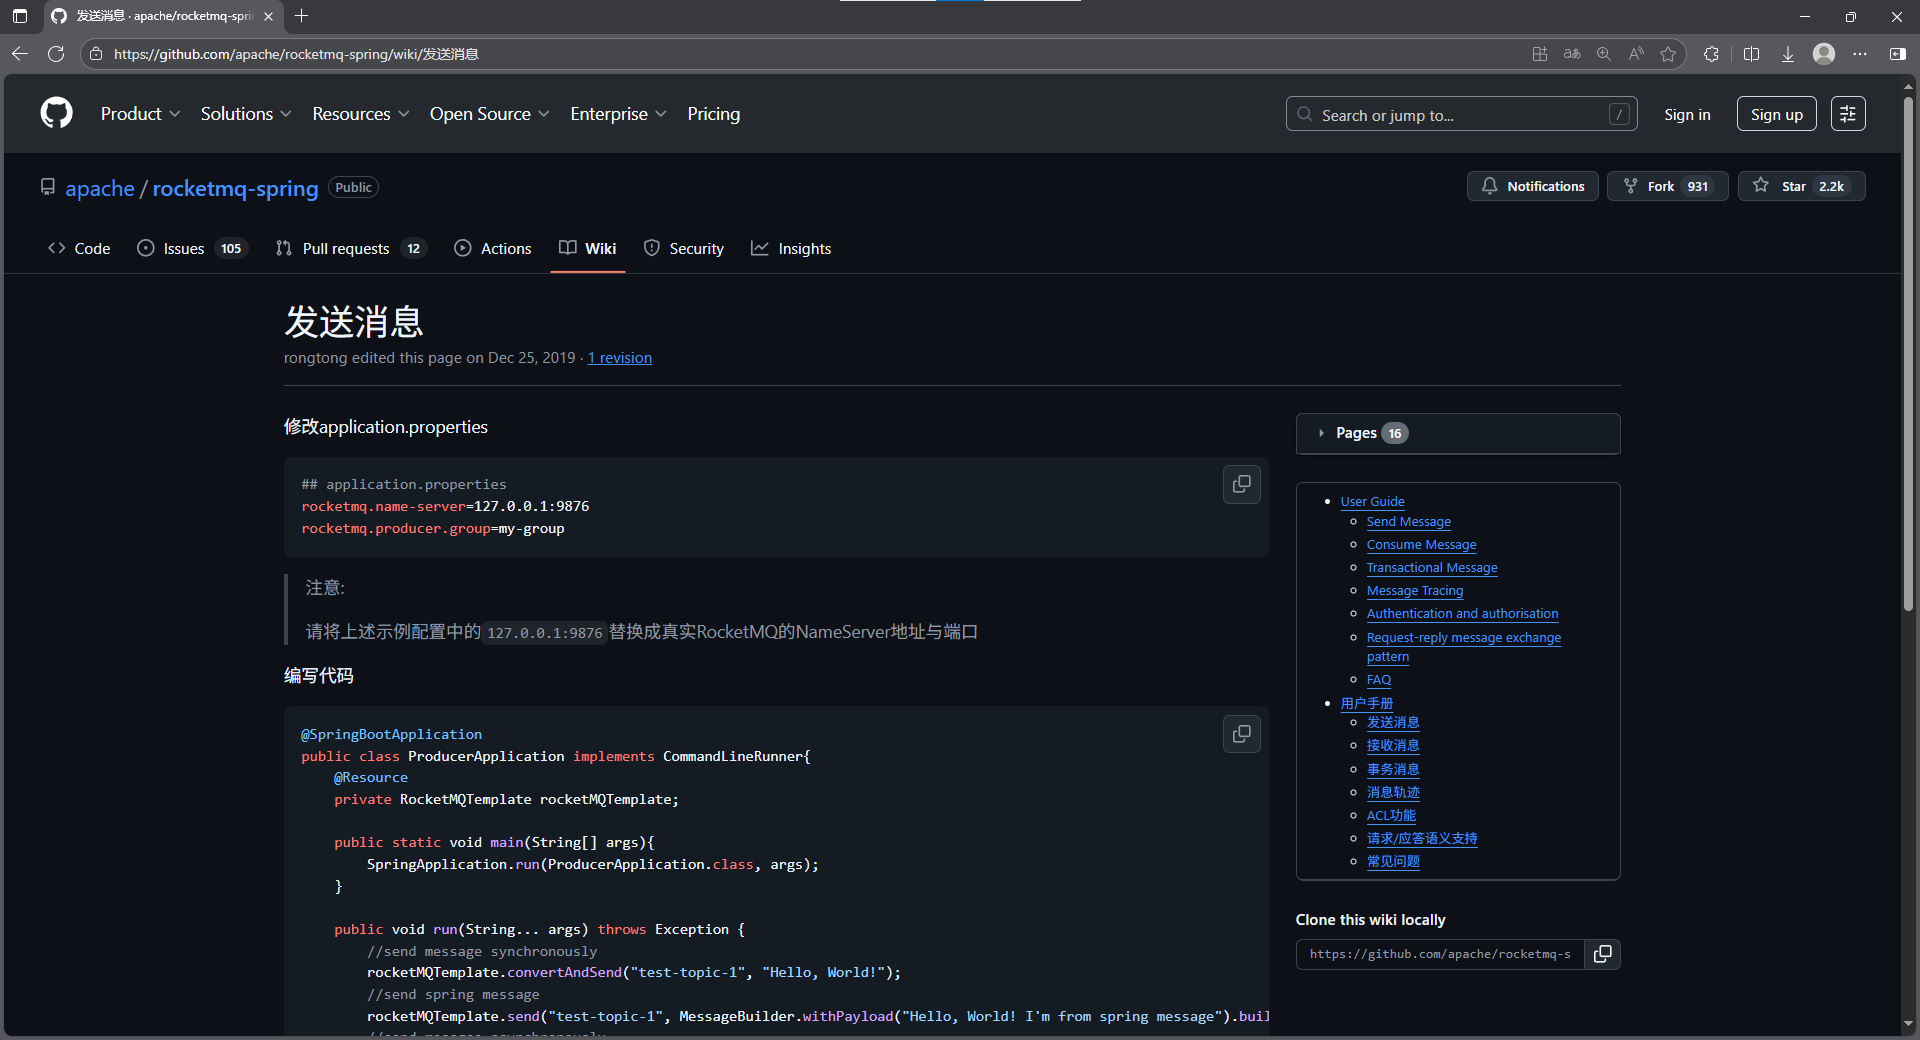1920x1040 pixels.
Task: Bookmark this page with the address bar star
Action: [1668, 54]
